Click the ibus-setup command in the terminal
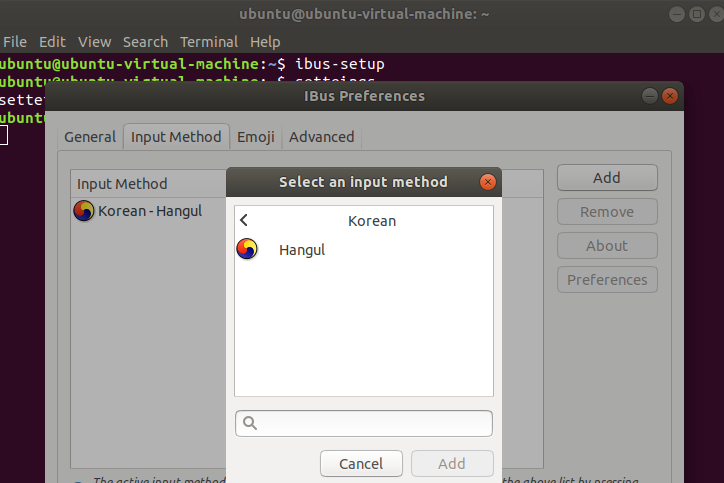The image size is (724, 483). pos(340,64)
